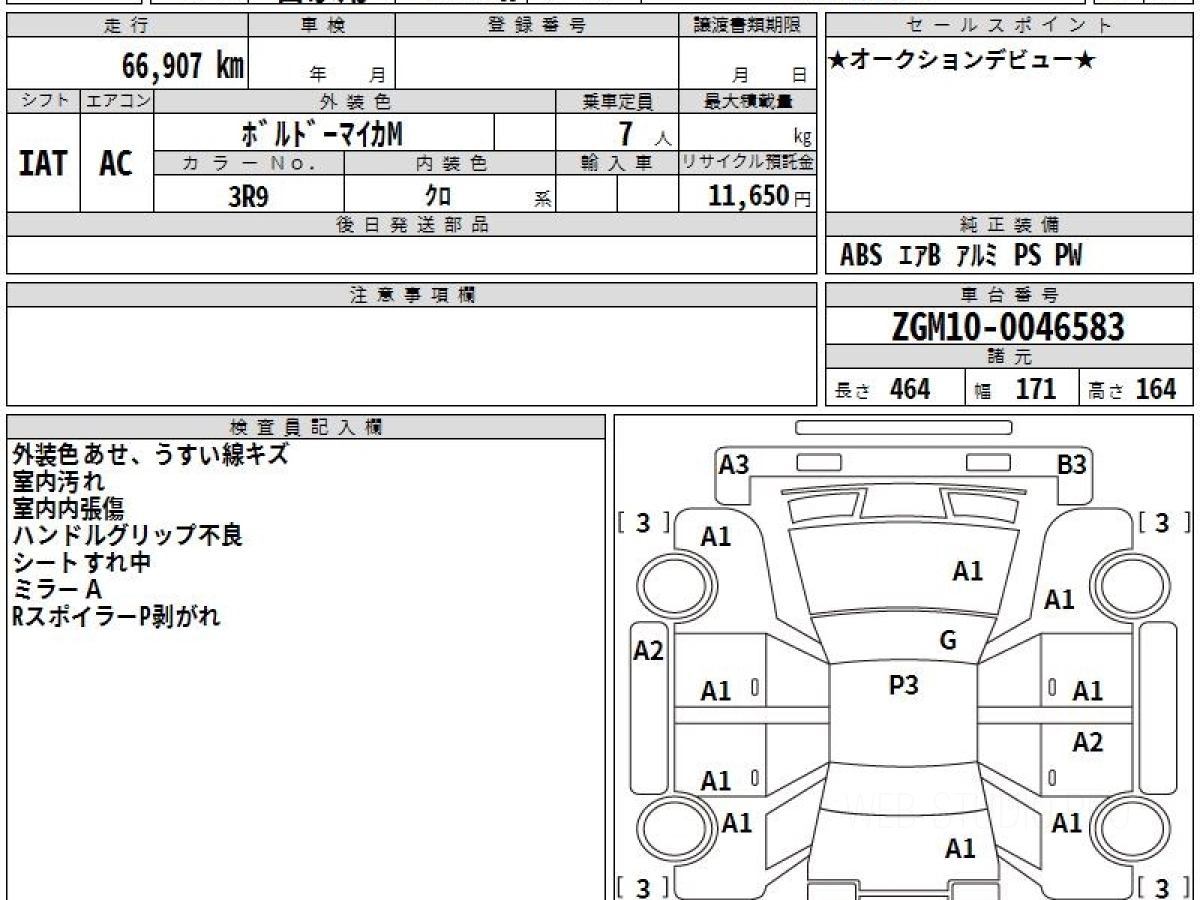Click the height value 高さ 164

[1132, 390]
